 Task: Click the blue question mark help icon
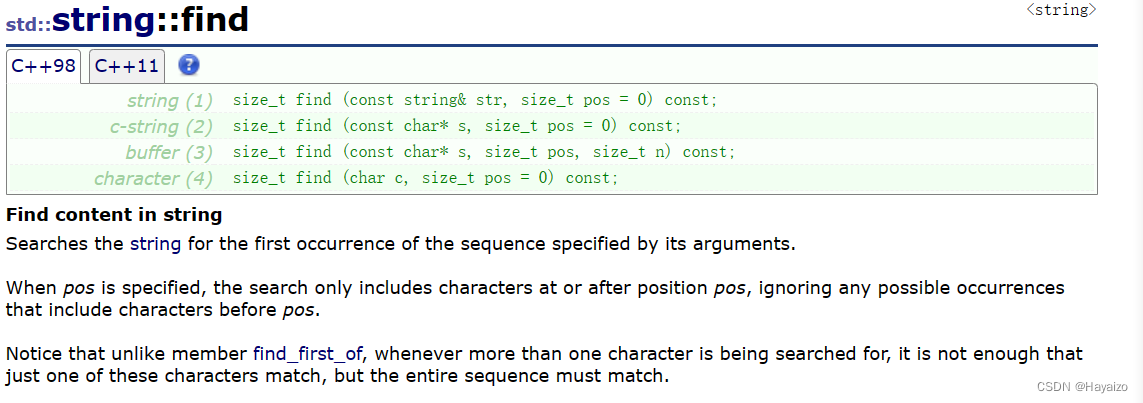pyautogui.click(x=188, y=65)
